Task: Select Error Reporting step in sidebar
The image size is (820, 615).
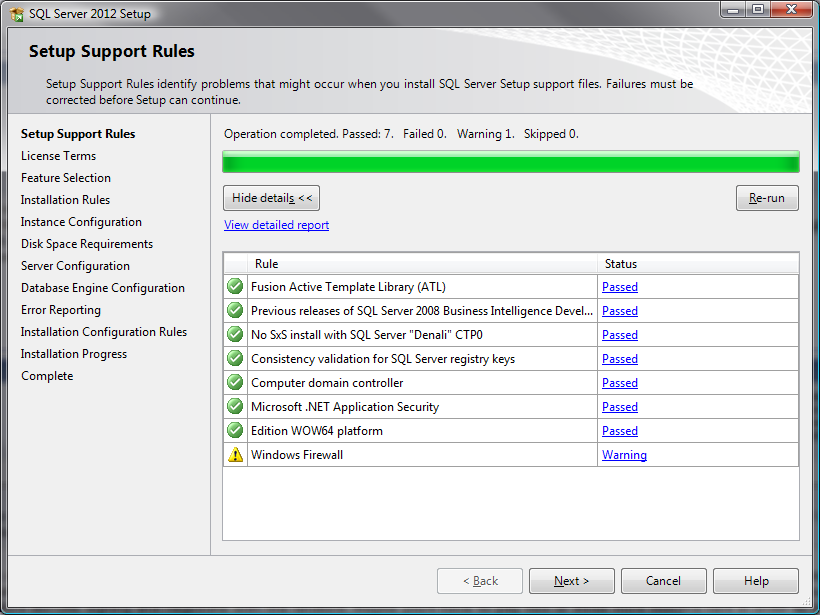Action: pos(61,310)
